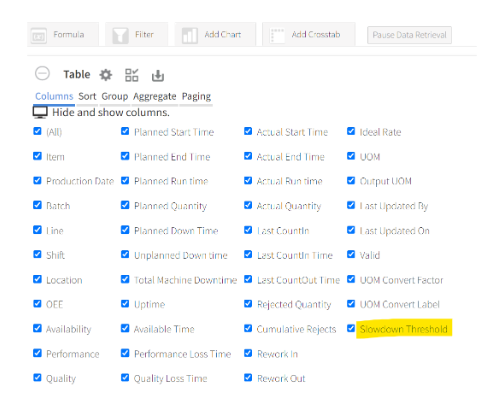Switch to the Sort tab
Image resolution: width=490 pixels, height=396 pixels.
pyautogui.click(x=87, y=96)
